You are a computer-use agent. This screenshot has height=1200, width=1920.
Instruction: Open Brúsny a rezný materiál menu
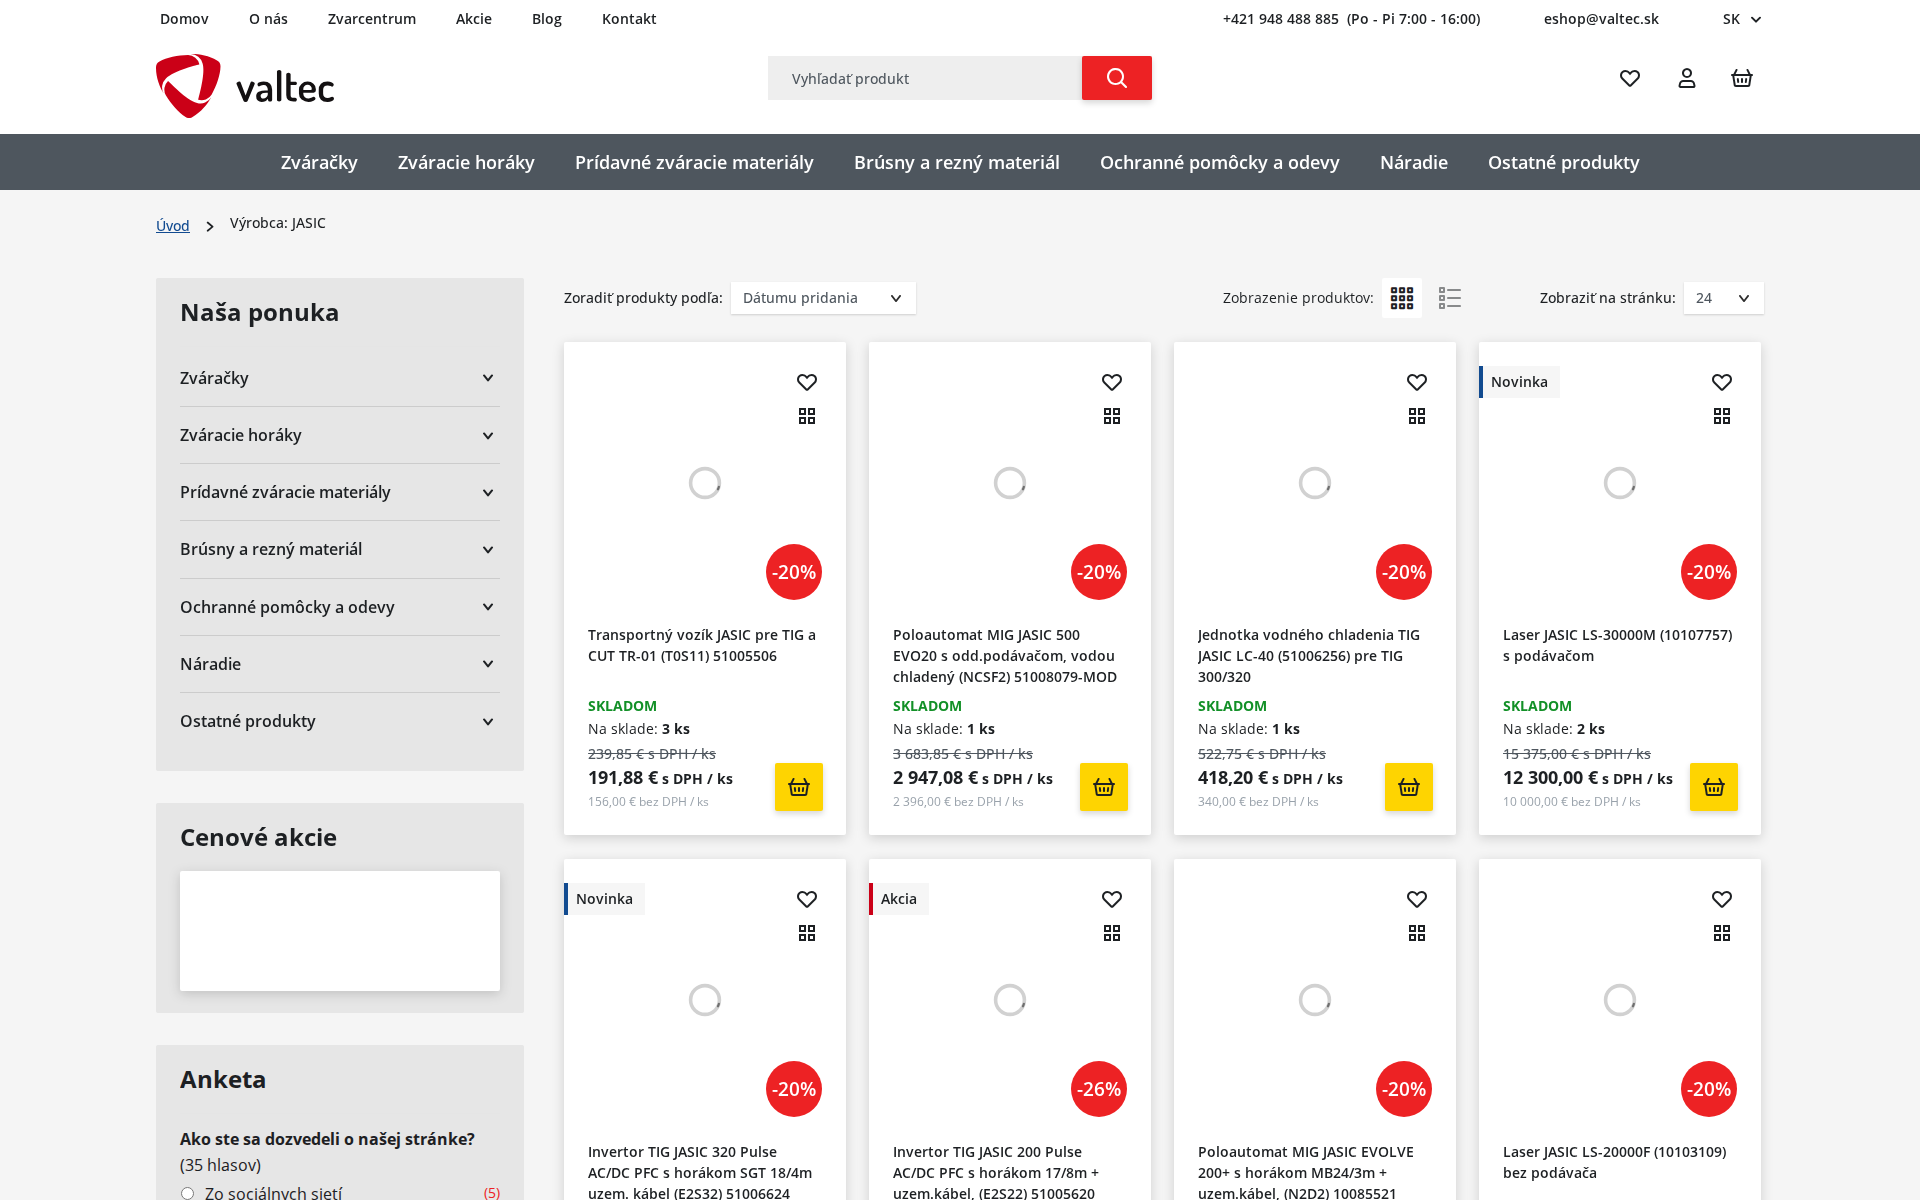point(956,162)
